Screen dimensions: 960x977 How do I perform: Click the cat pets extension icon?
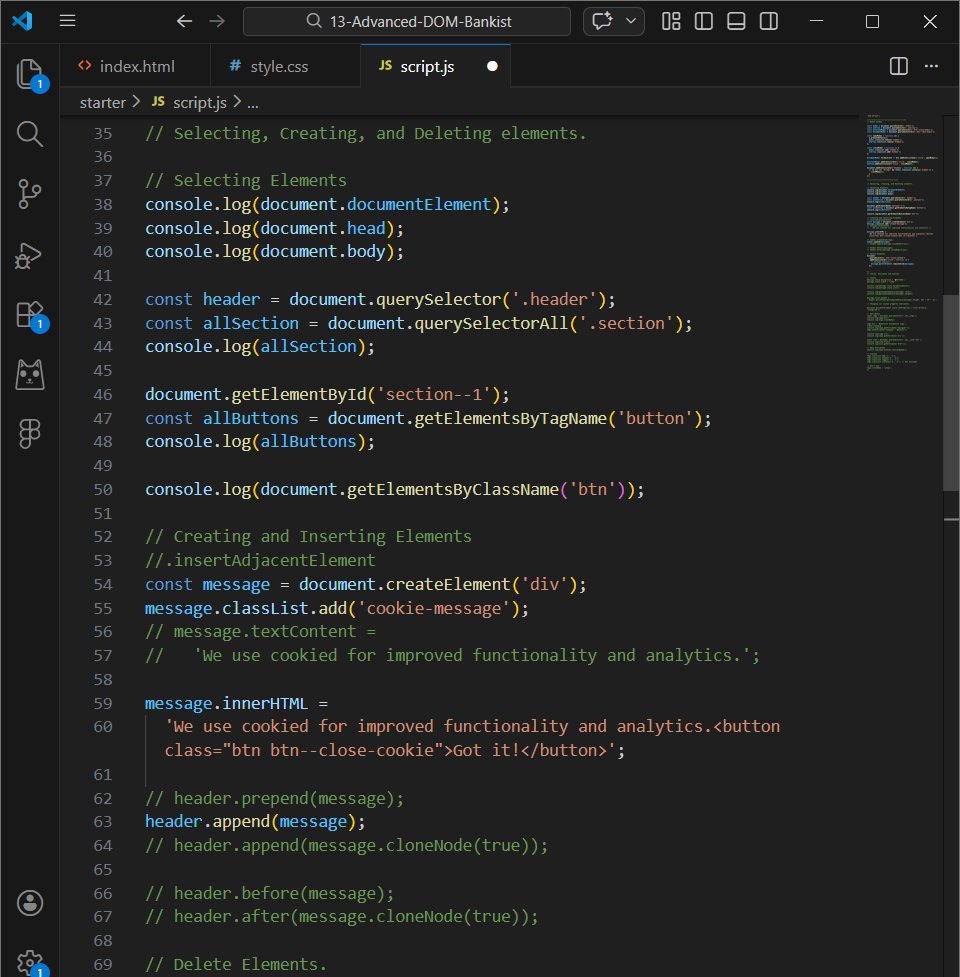point(30,375)
